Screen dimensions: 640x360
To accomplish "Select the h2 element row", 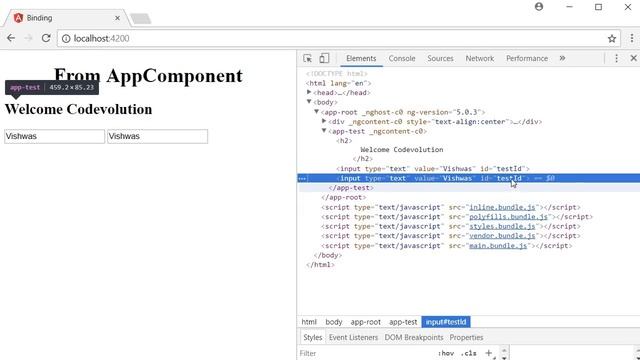I will coord(344,140).
